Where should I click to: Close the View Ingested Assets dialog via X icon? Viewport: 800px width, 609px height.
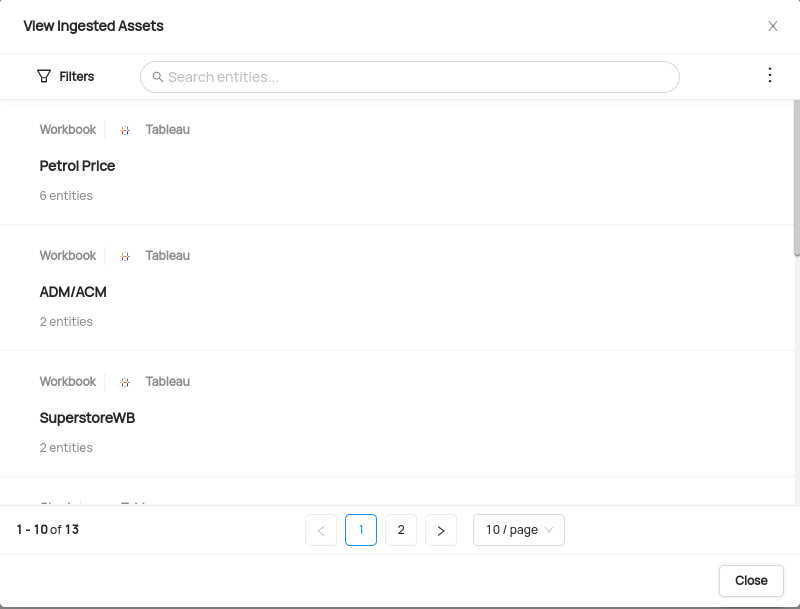coord(772,26)
